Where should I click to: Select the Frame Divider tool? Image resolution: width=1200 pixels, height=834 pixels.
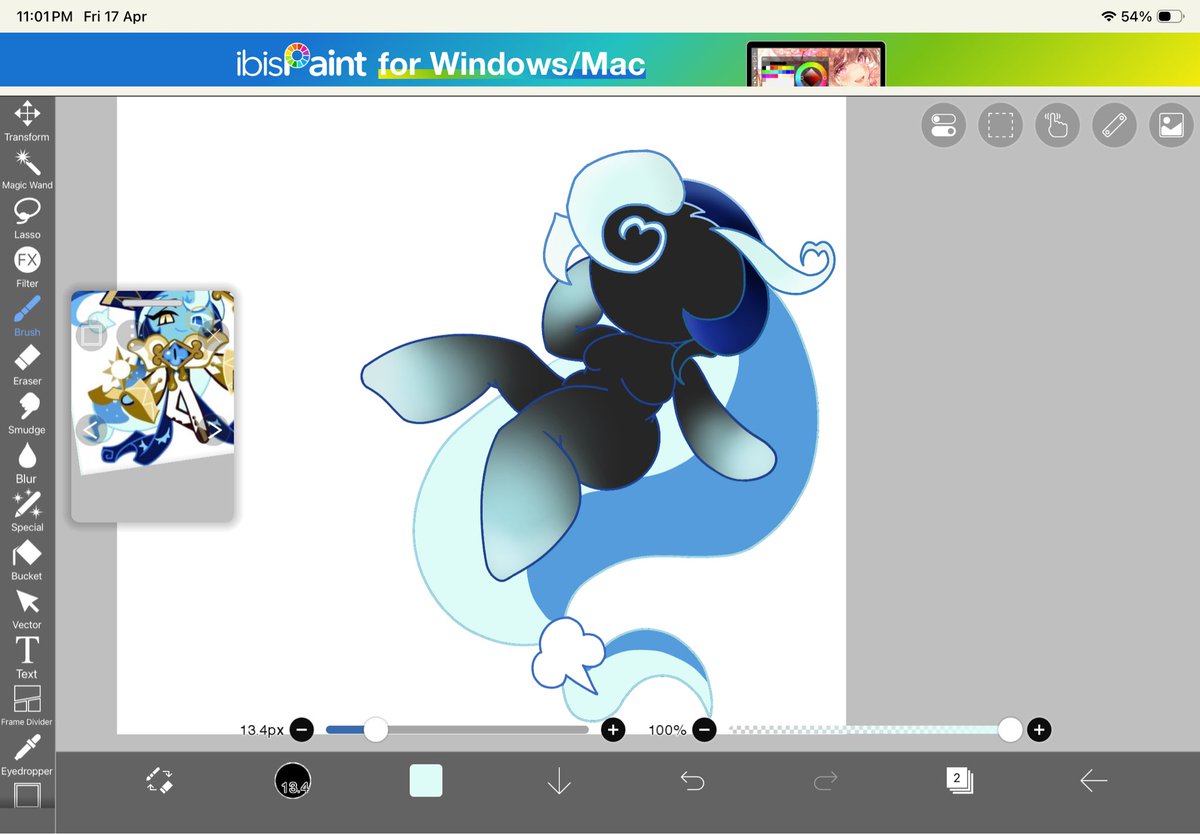point(27,706)
